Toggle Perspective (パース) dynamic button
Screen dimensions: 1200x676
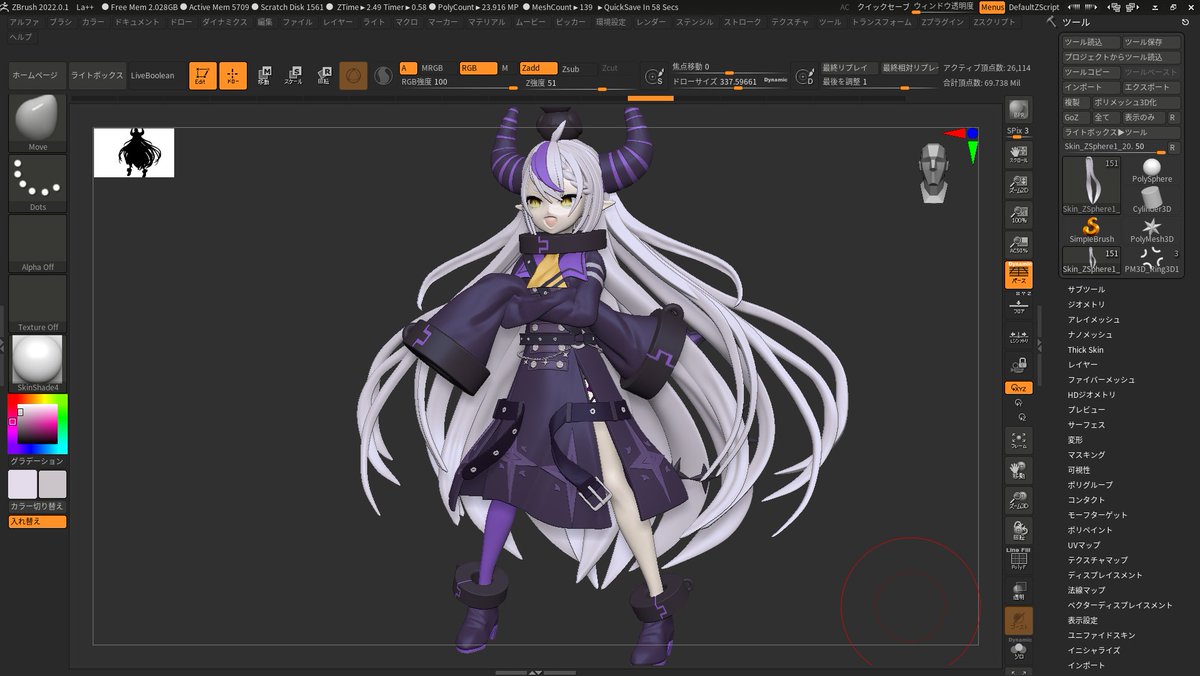pyautogui.click(x=1018, y=275)
